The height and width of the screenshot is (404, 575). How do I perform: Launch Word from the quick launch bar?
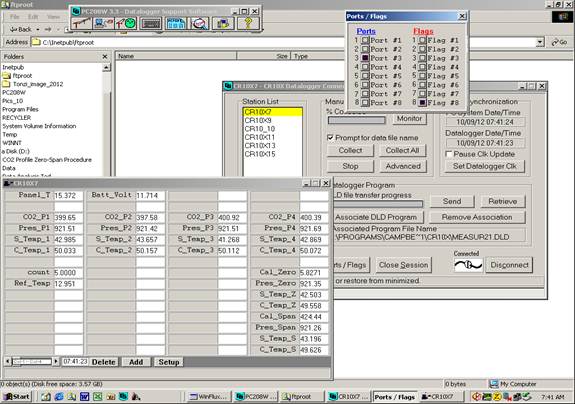(84, 396)
